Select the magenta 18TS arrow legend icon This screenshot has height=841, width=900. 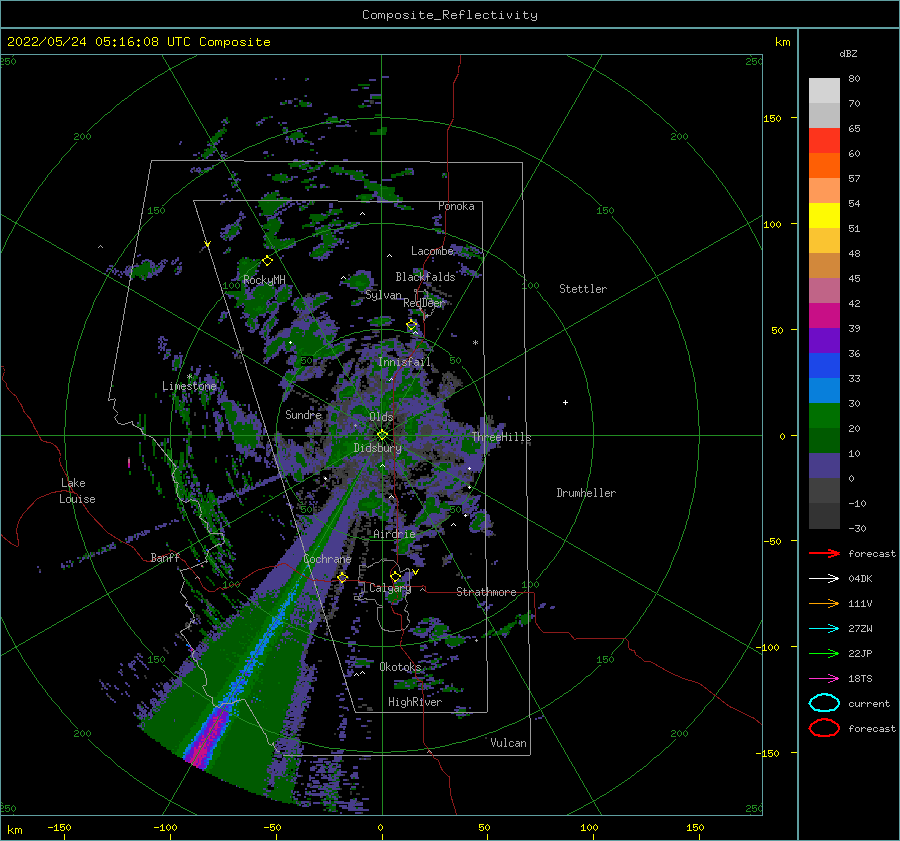[x=824, y=679]
